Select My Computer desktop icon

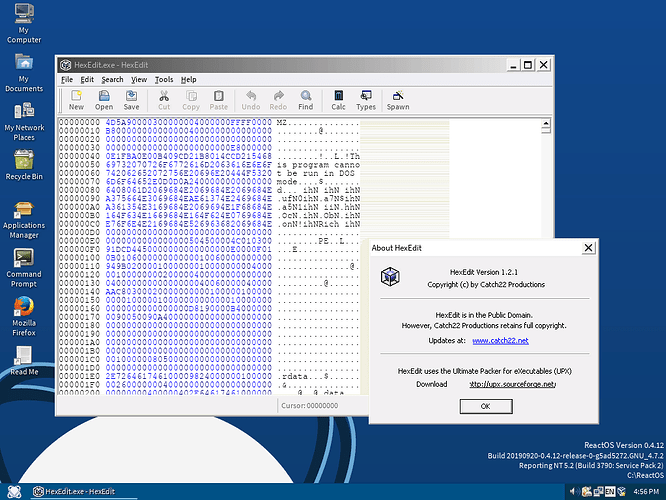pyautogui.click(x=24, y=23)
